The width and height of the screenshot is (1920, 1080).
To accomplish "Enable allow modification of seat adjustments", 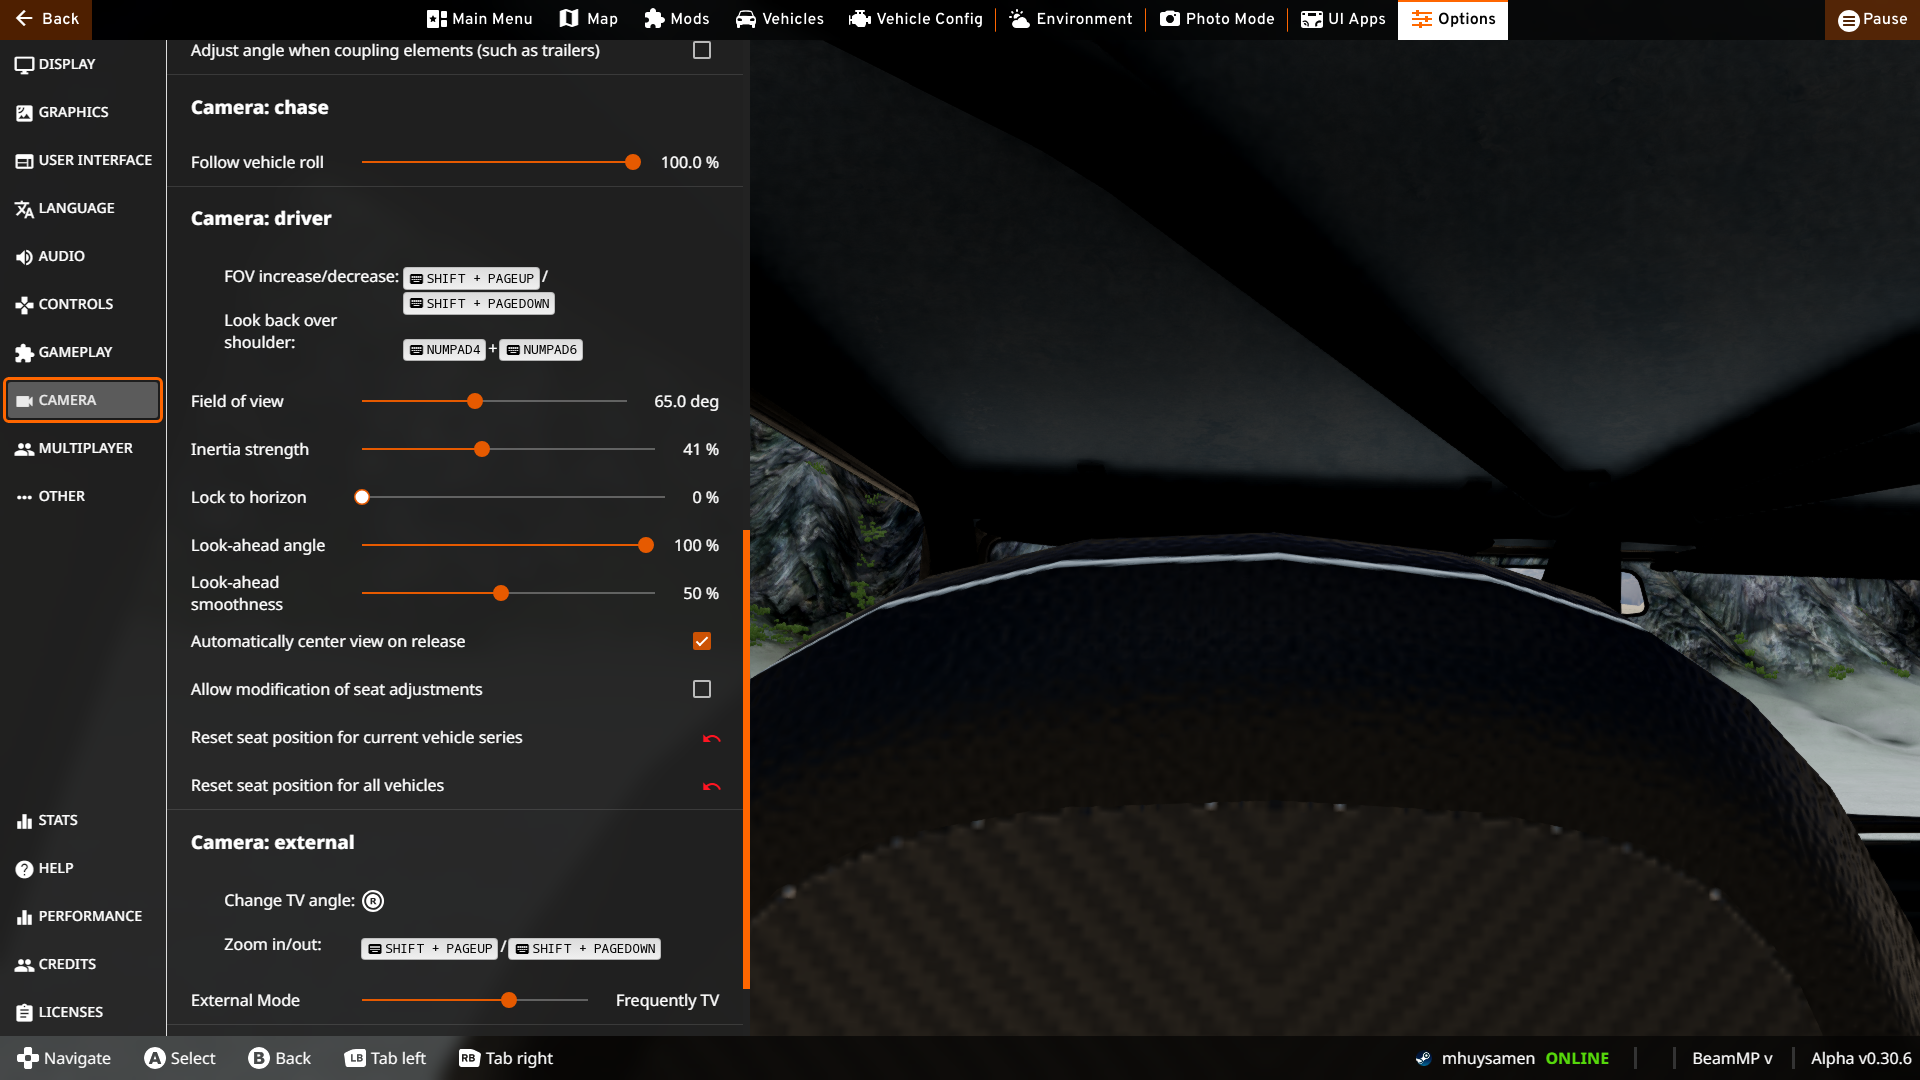I will (702, 689).
